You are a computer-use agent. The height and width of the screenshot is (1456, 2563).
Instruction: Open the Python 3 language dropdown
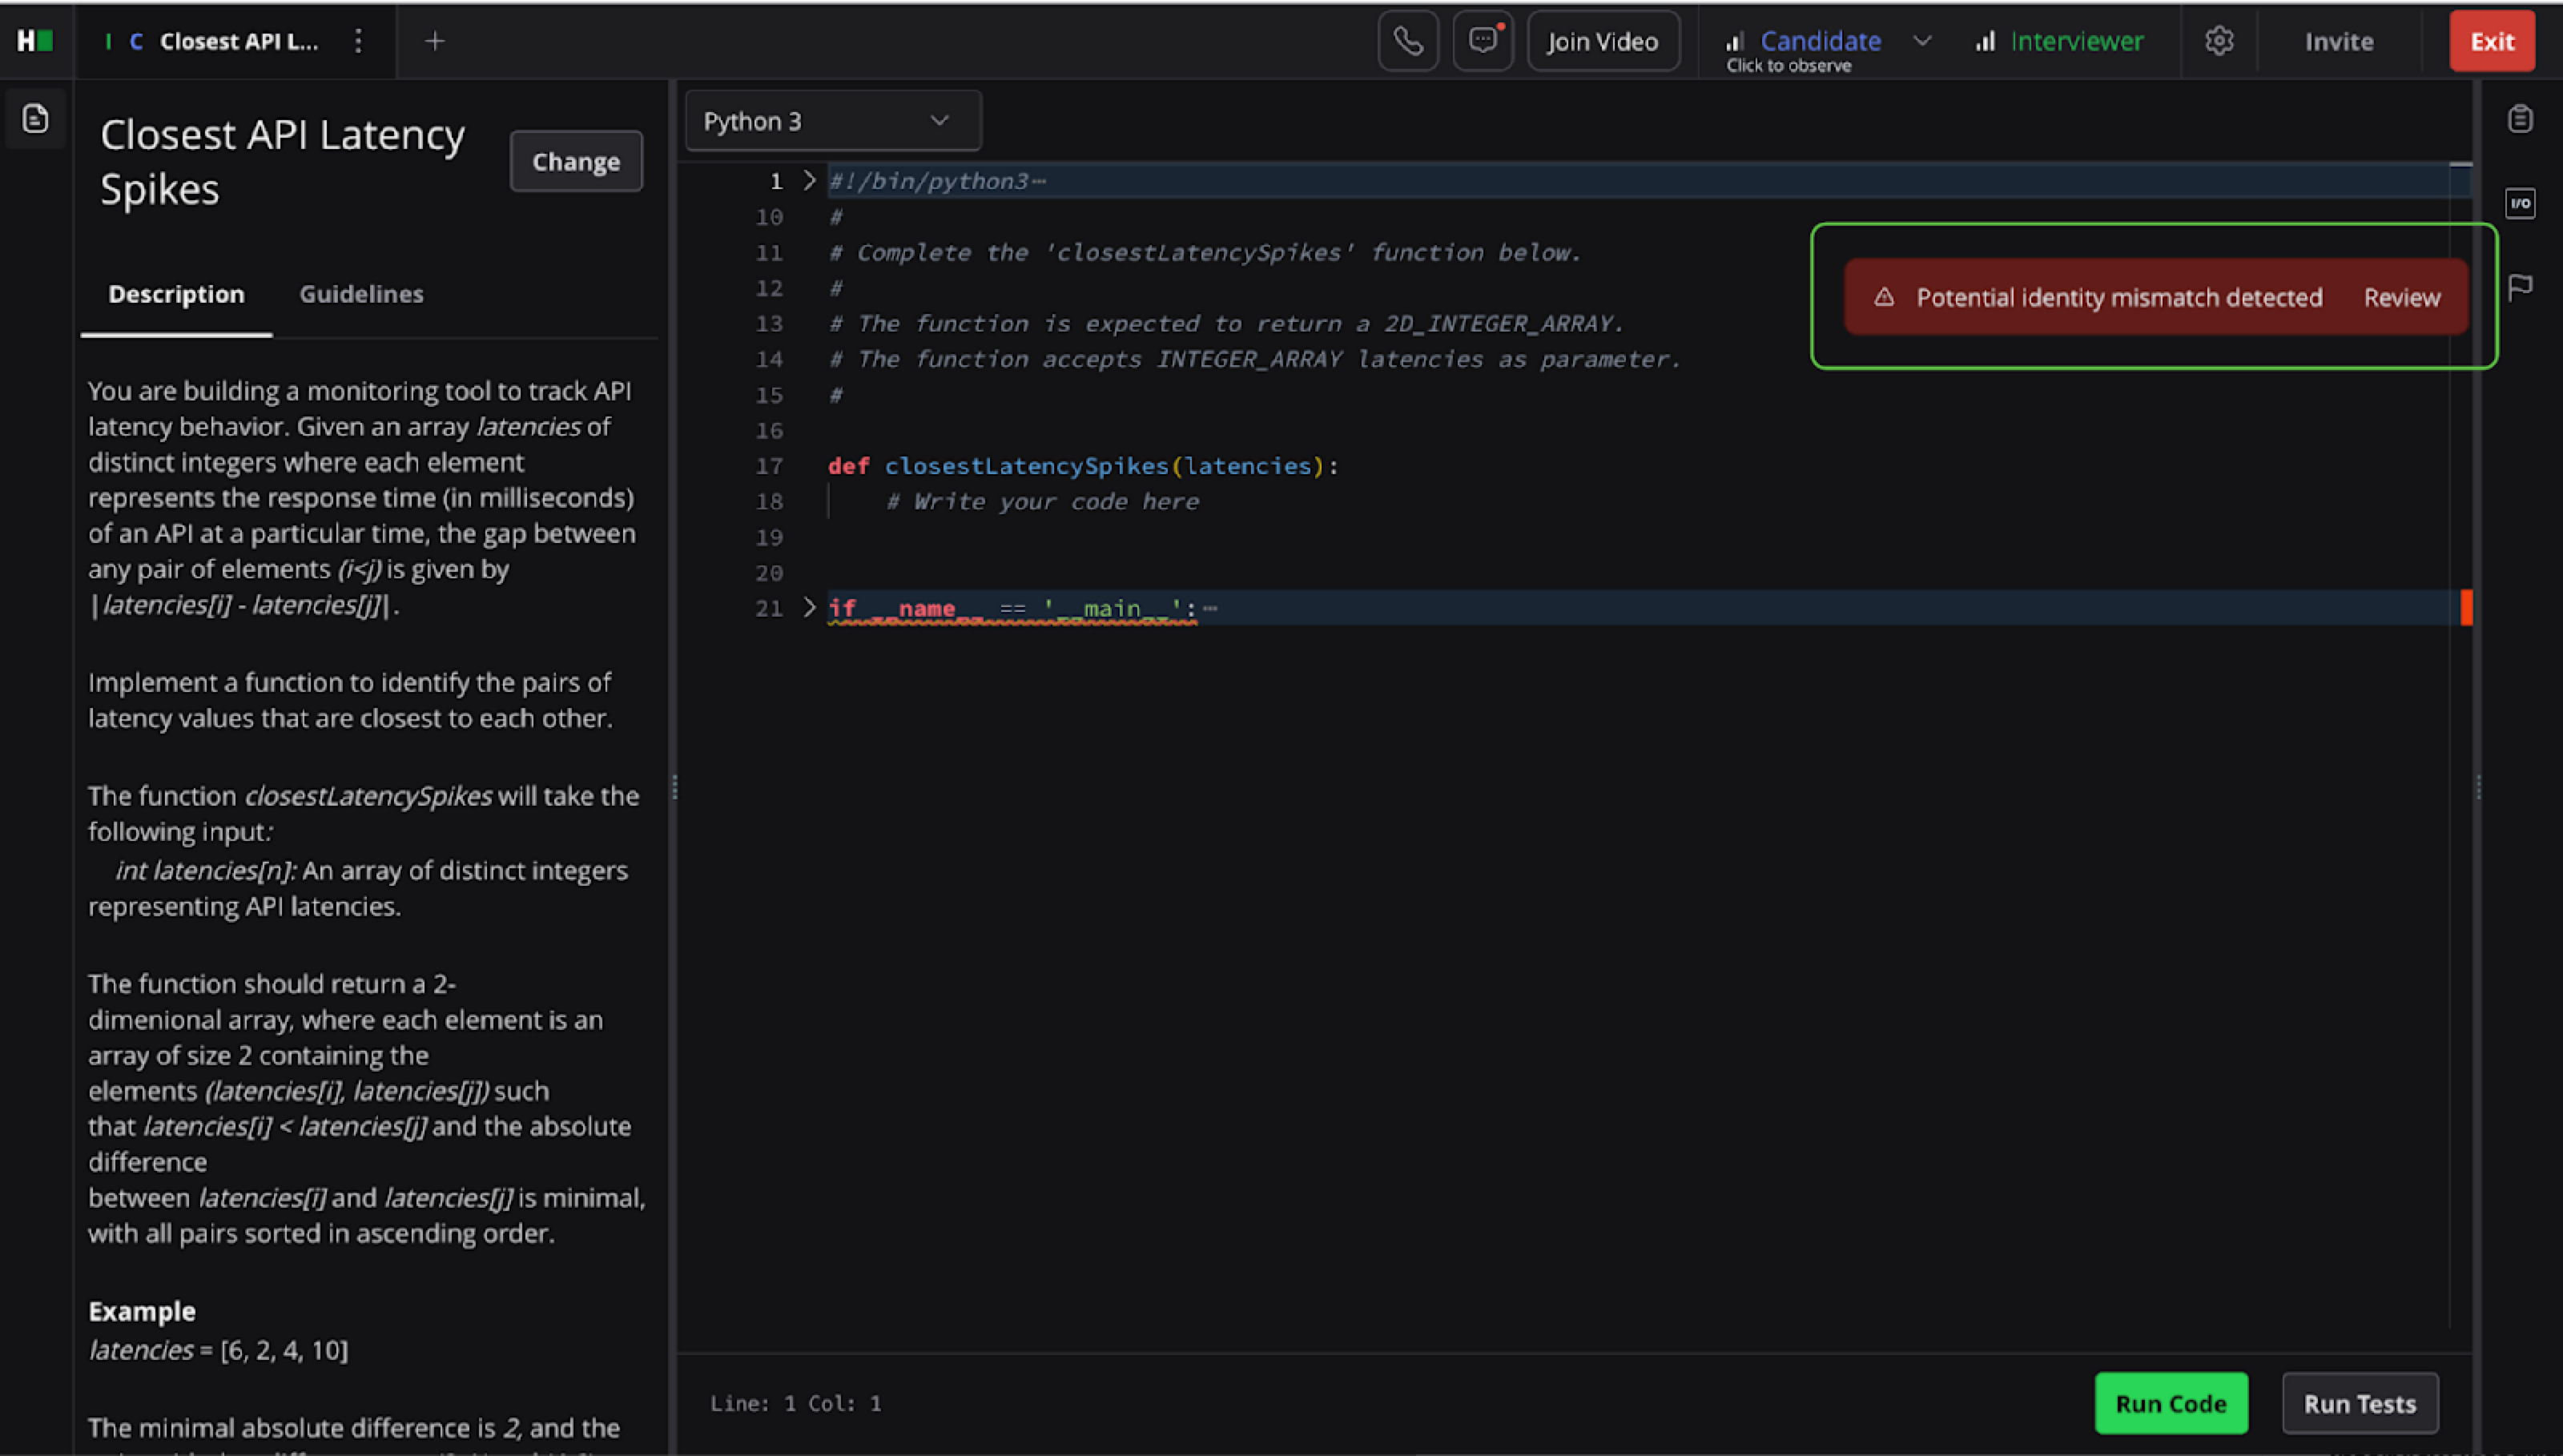[x=832, y=121]
